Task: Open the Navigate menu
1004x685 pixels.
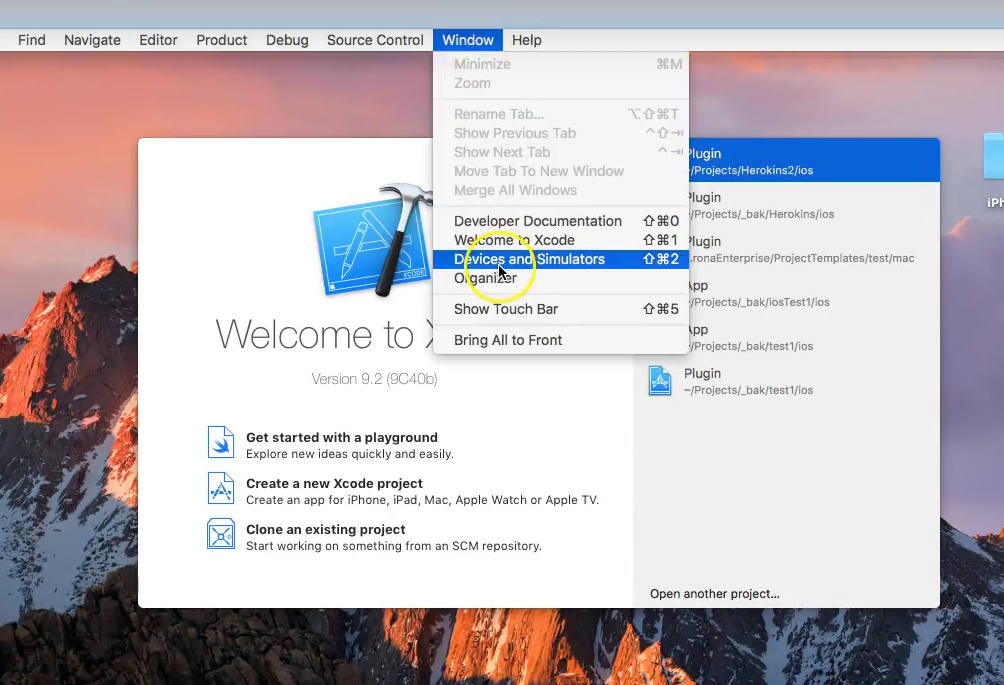Action: pyautogui.click(x=92, y=40)
